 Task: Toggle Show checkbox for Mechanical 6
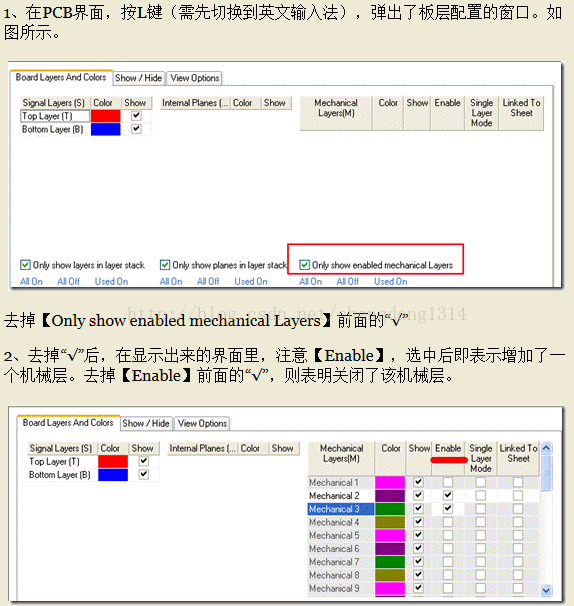[418, 548]
